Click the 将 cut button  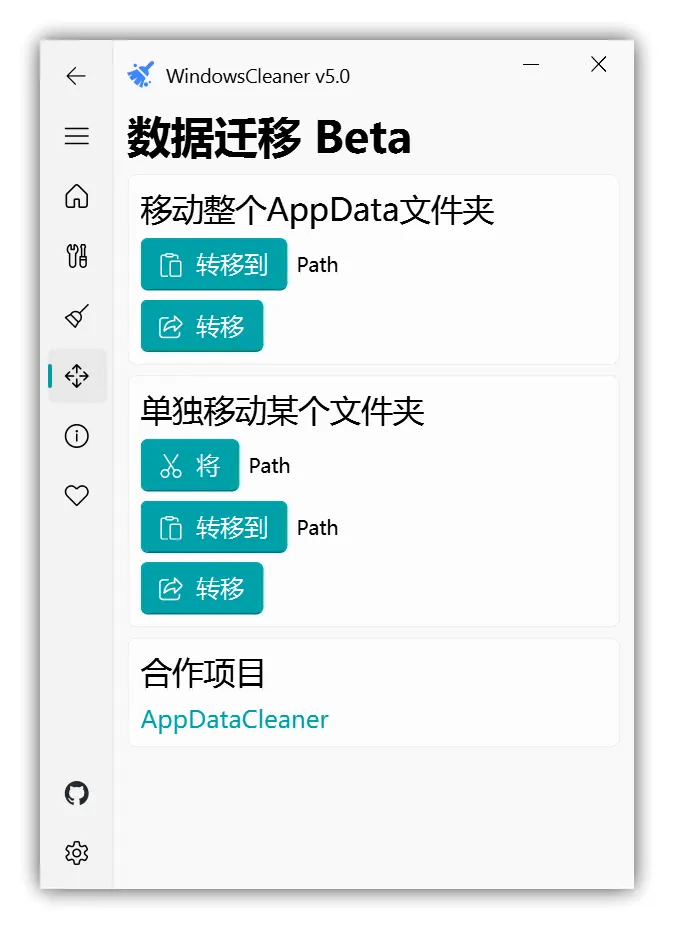(x=190, y=465)
